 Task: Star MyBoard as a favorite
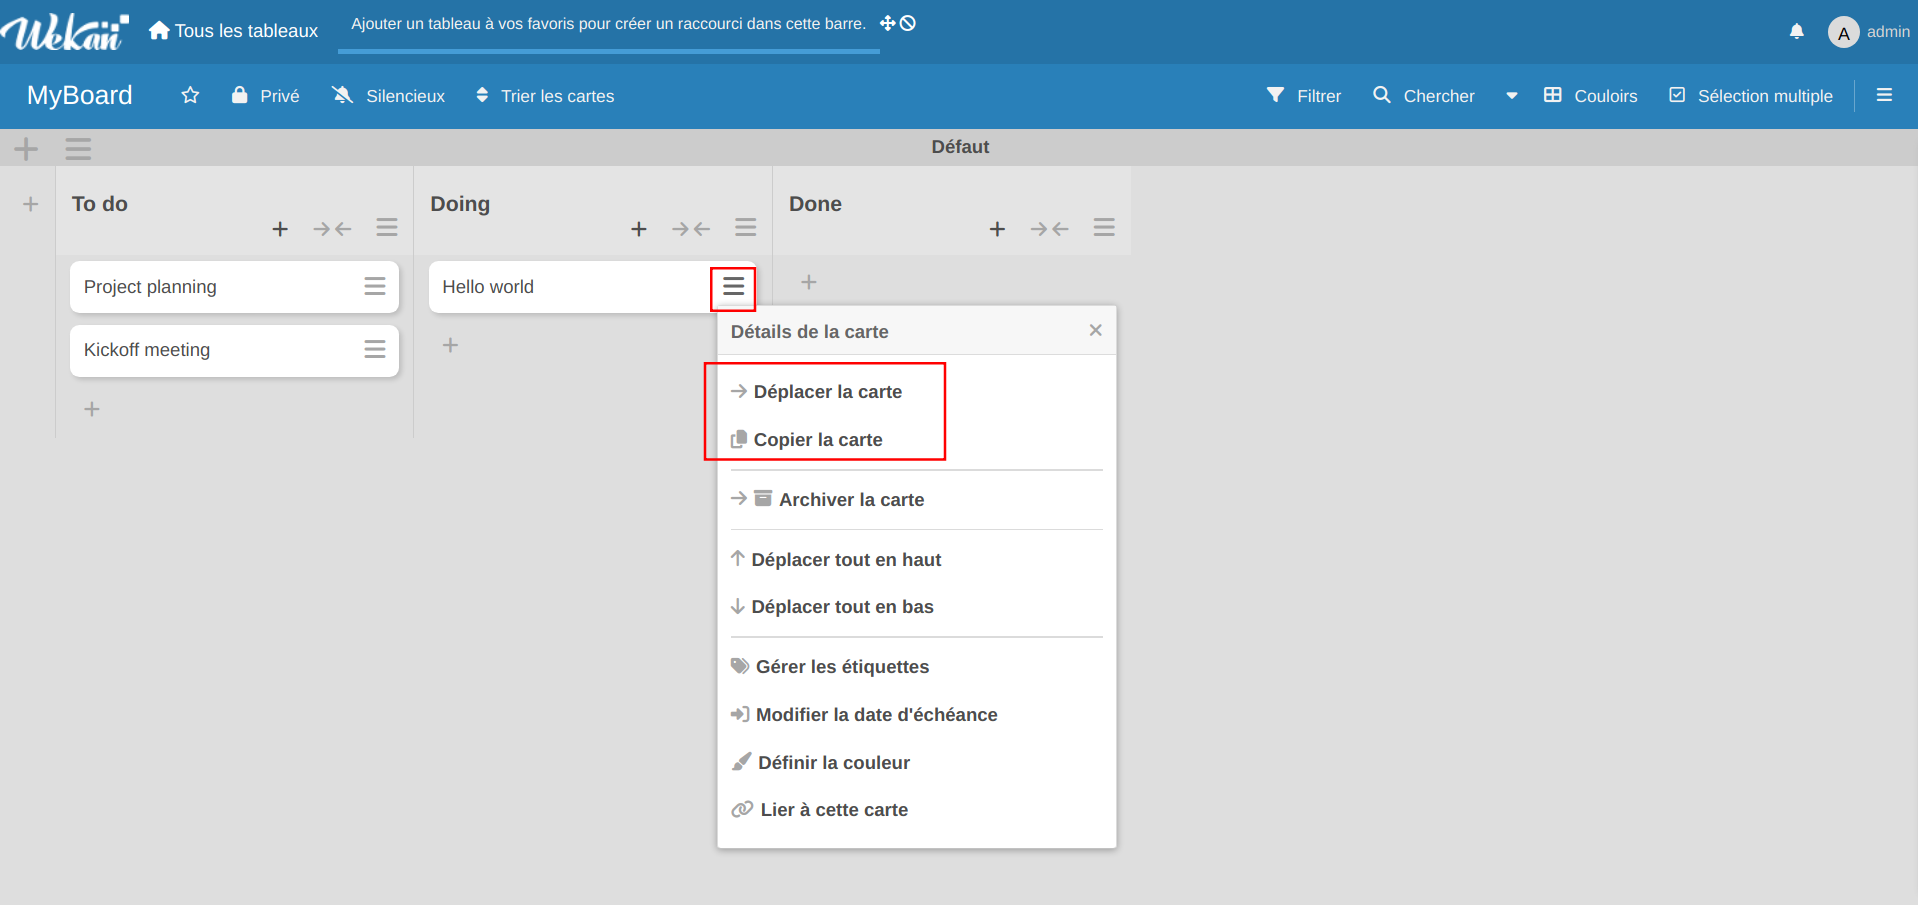pos(190,96)
